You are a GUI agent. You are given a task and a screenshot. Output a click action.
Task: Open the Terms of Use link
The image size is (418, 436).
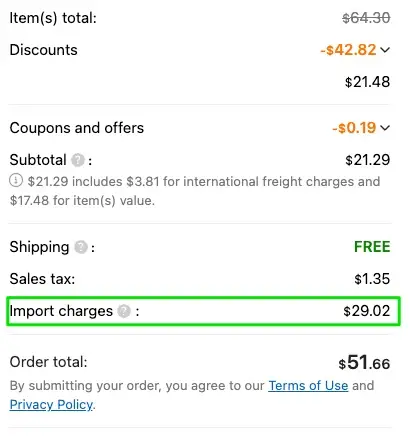pyautogui.click(x=308, y=386)
